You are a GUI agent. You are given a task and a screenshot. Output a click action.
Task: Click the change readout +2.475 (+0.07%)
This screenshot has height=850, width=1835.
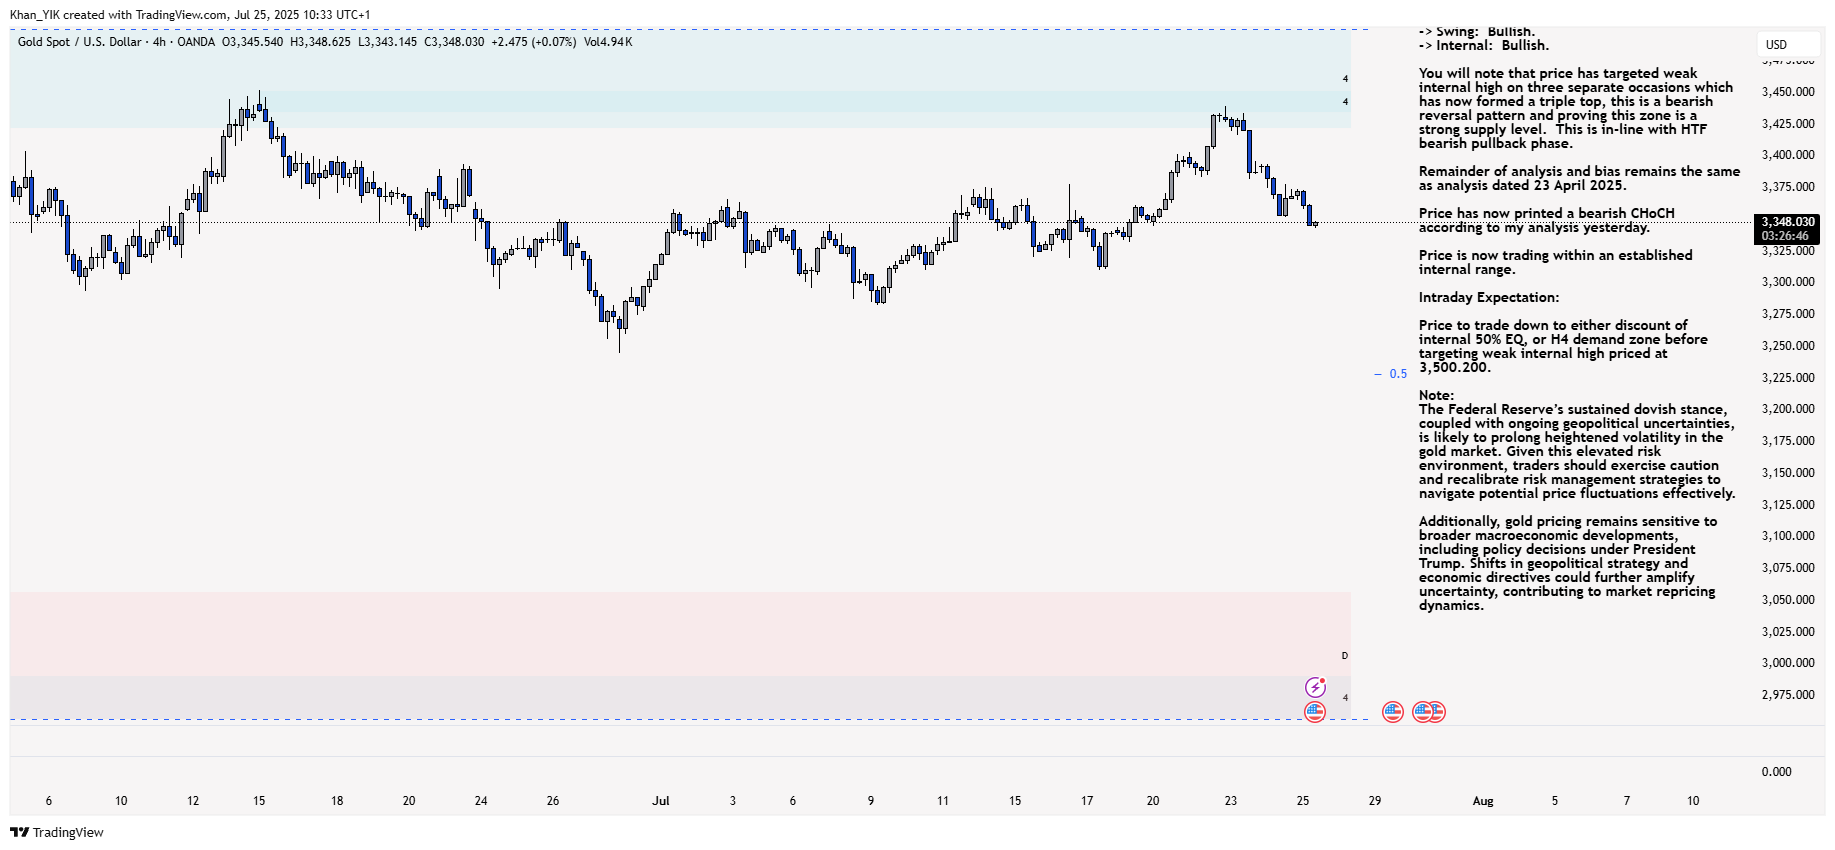coord(534,42)
